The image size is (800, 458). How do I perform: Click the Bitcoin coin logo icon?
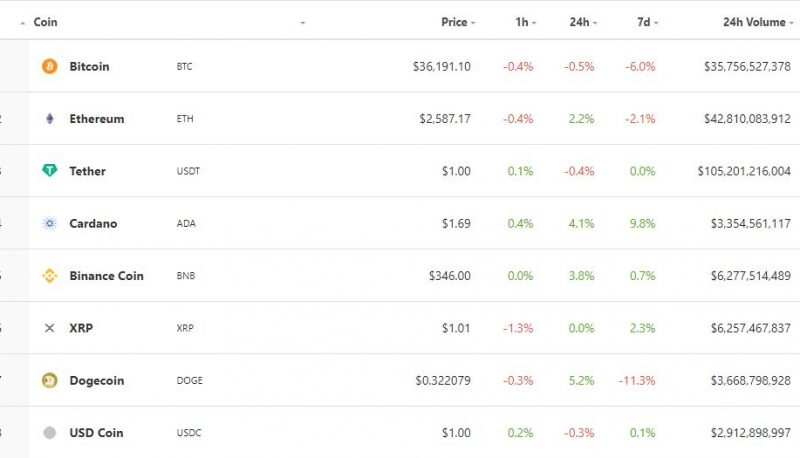[49, 66]
